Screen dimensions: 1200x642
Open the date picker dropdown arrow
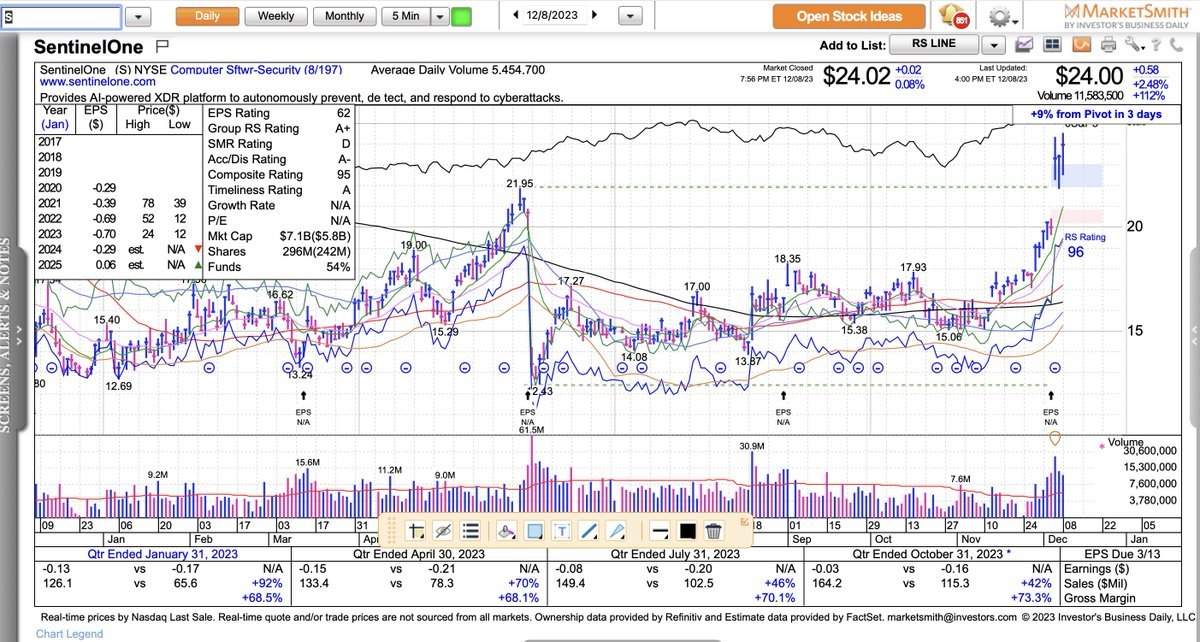[631, 17]
